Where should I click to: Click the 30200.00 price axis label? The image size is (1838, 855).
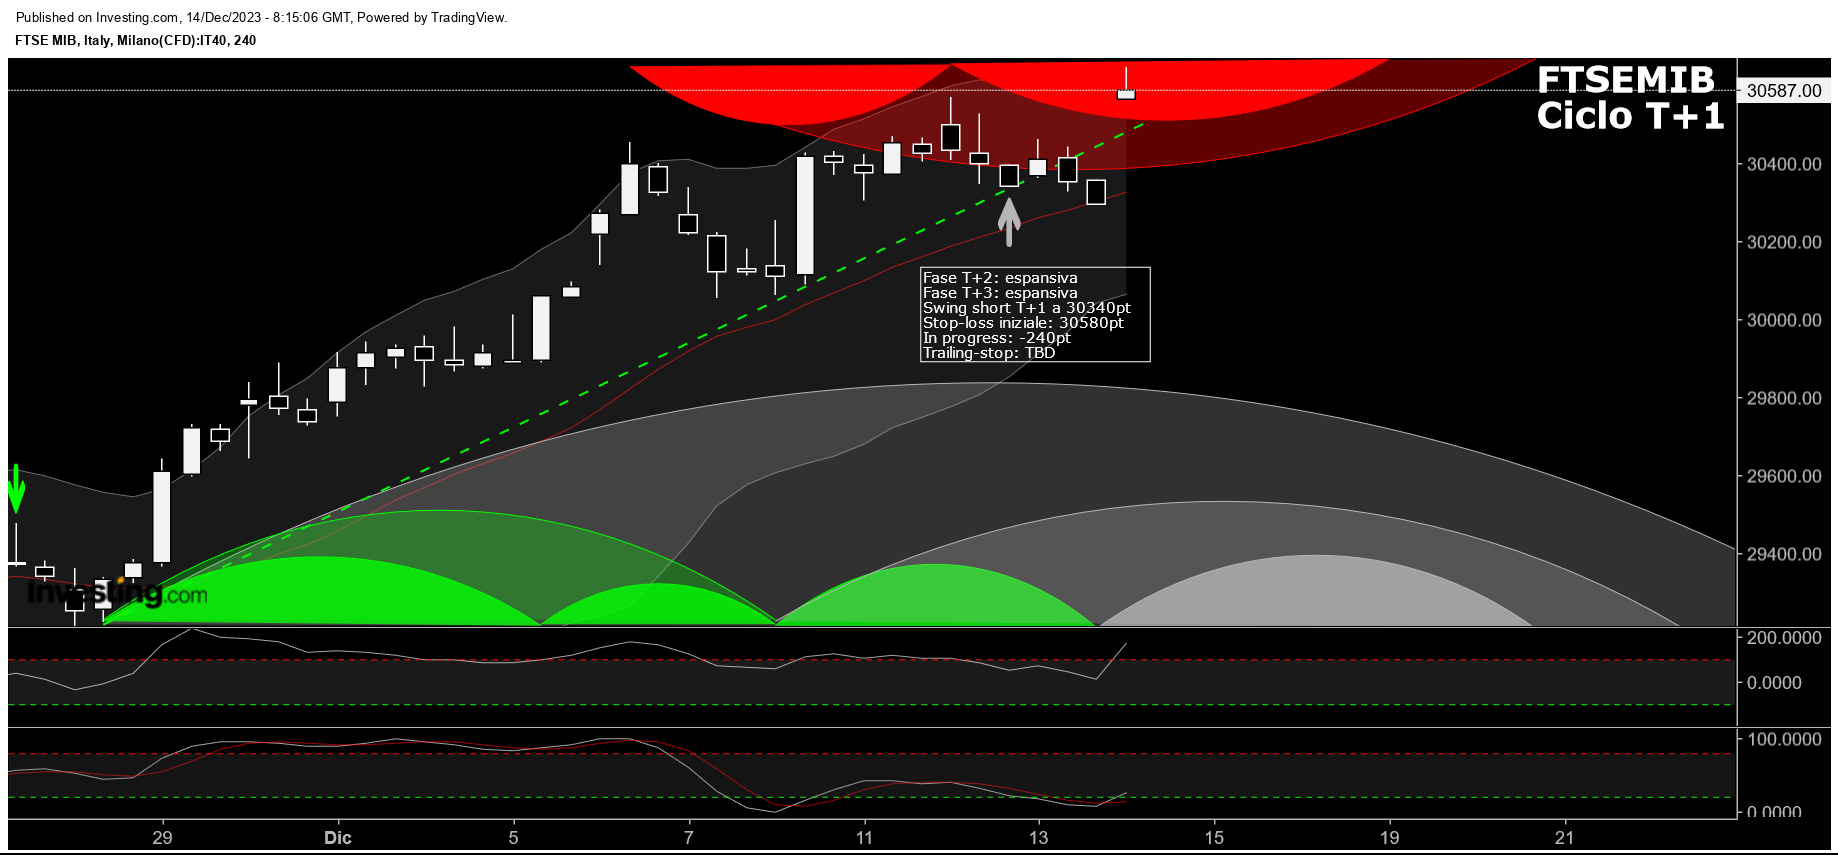click(x=1784, y=242)
